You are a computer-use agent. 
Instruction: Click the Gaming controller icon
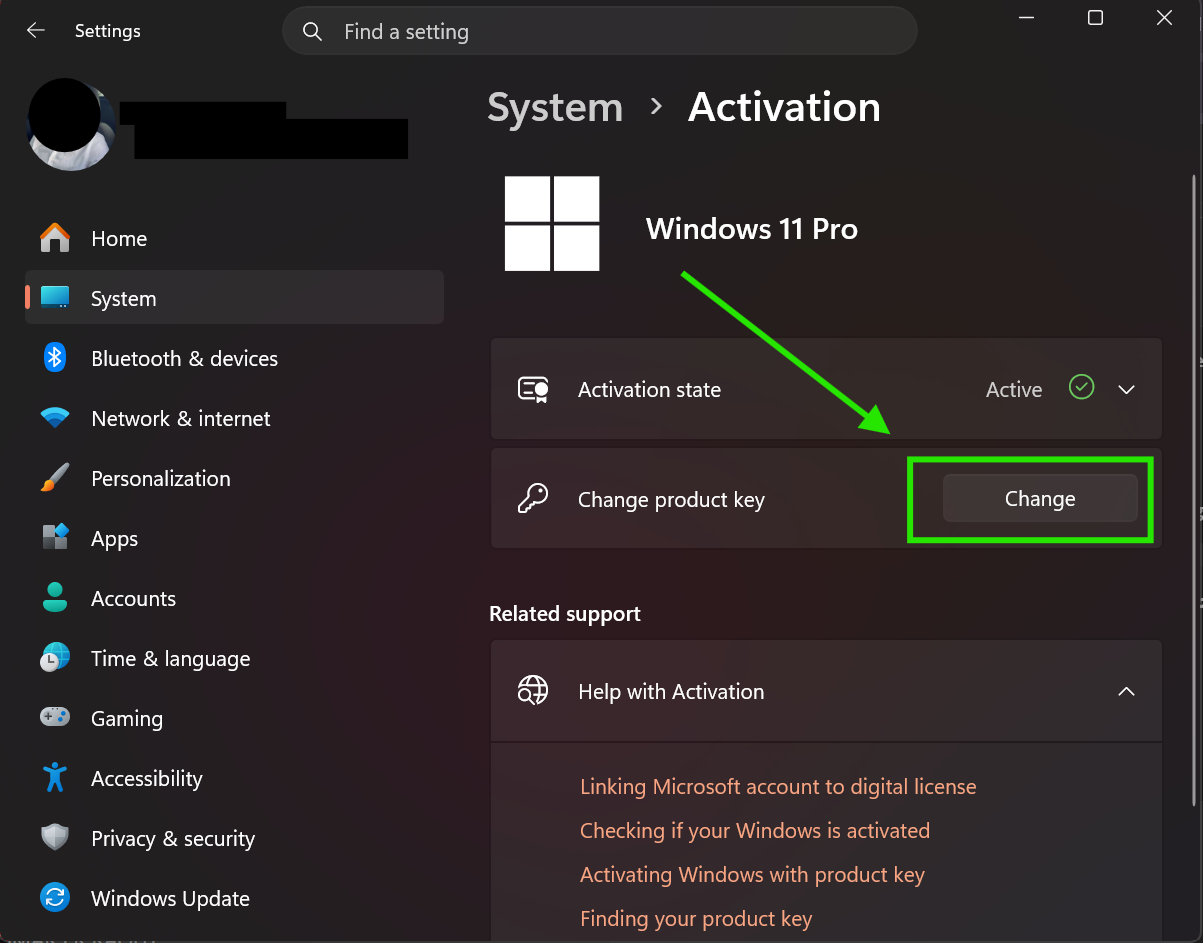[x=55, y=717]
